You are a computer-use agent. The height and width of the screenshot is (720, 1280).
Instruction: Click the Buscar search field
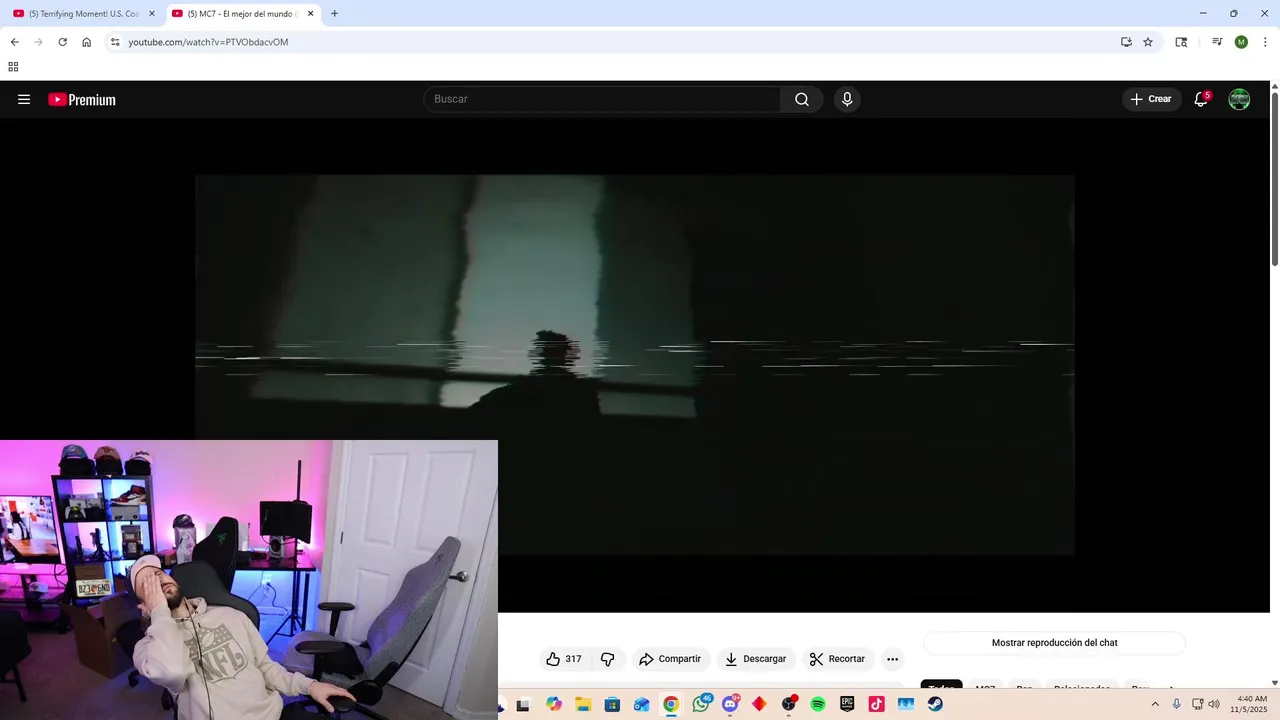tap(602, 99)
